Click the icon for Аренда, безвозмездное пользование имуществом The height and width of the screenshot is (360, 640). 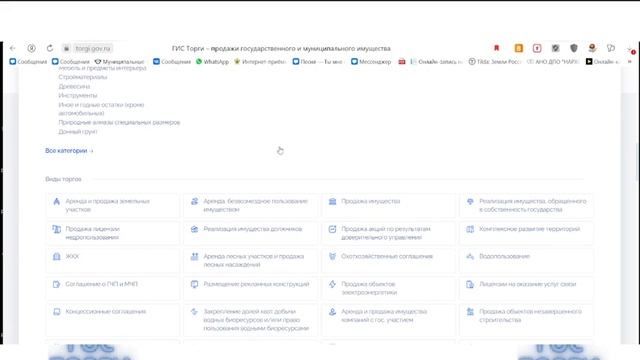tap(194, 201)
